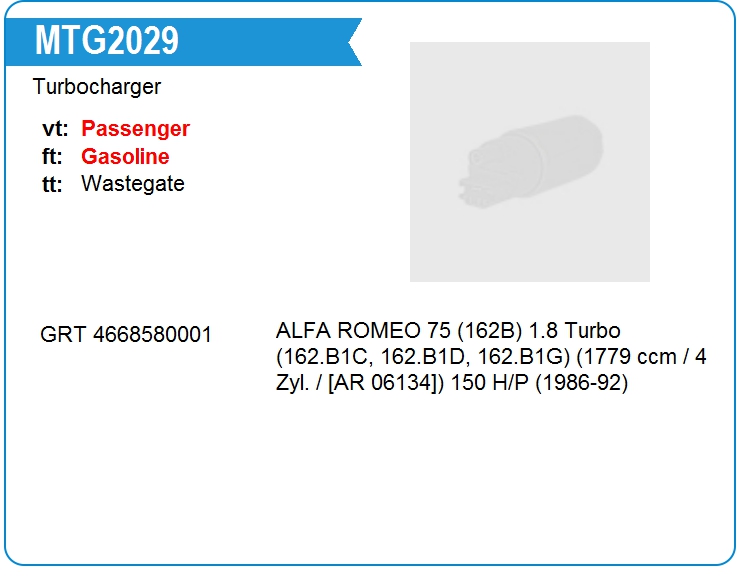Click the vt: label

point(55,129)
